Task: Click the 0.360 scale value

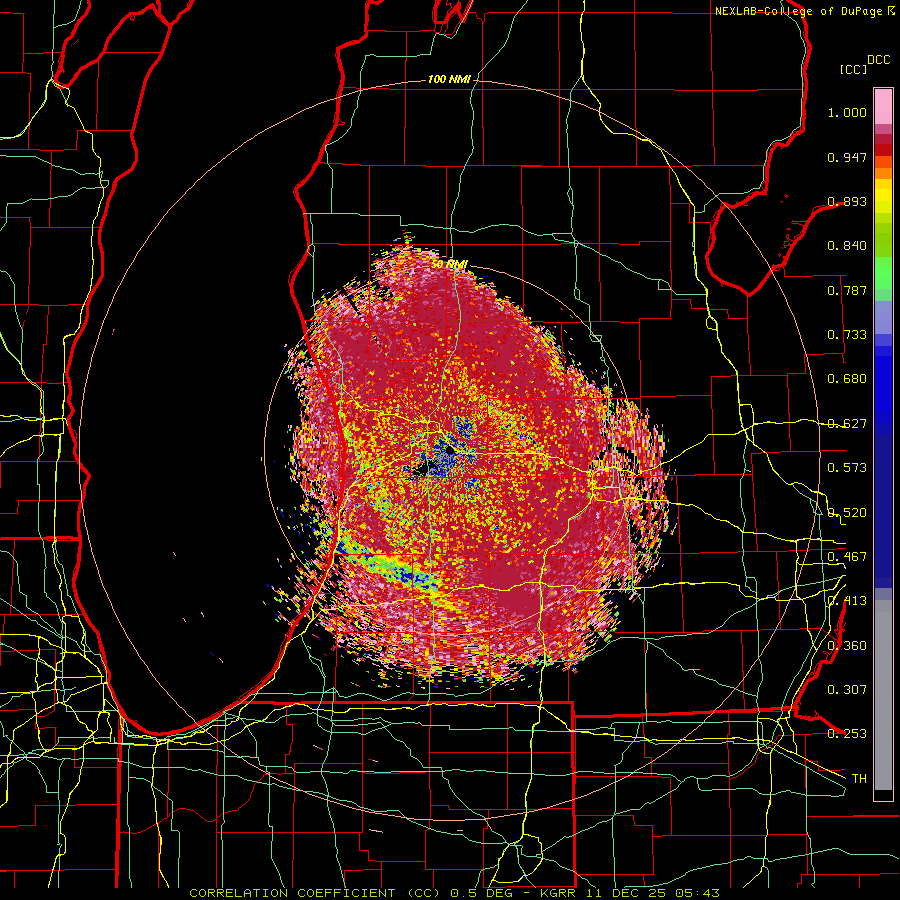Action: [x=847, y=645]
